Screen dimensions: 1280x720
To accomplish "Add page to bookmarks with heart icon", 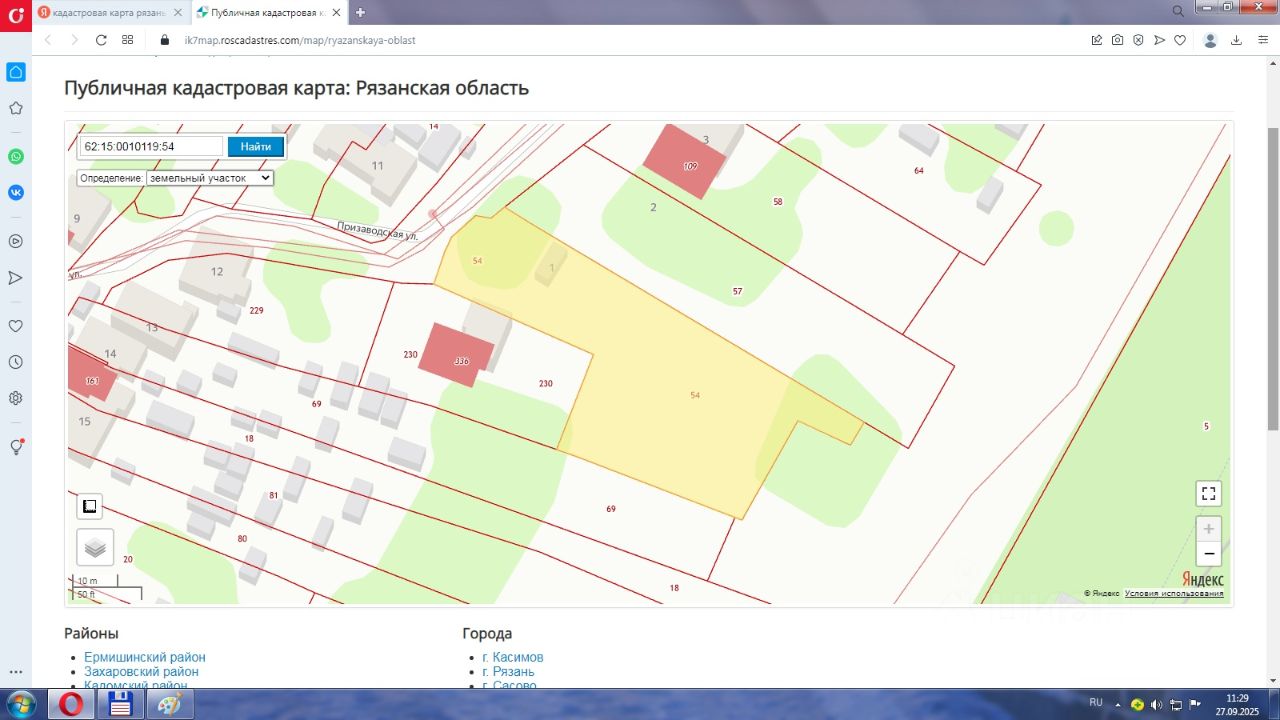I will coord(1180,40).
